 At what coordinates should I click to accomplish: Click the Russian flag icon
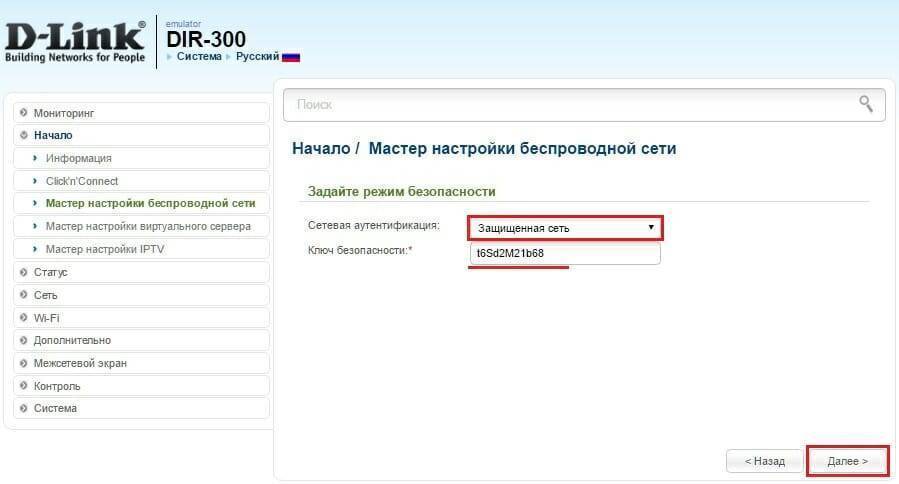291,57
